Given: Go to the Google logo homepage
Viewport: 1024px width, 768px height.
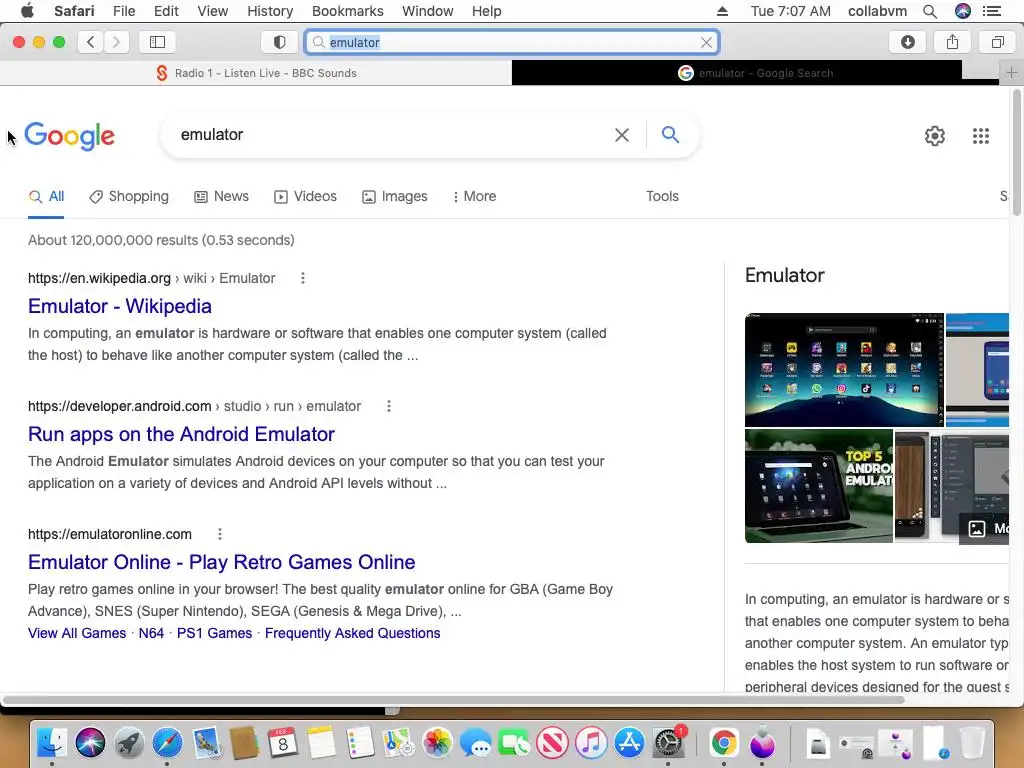Looking at the screenshot, I should pos(69,136).
